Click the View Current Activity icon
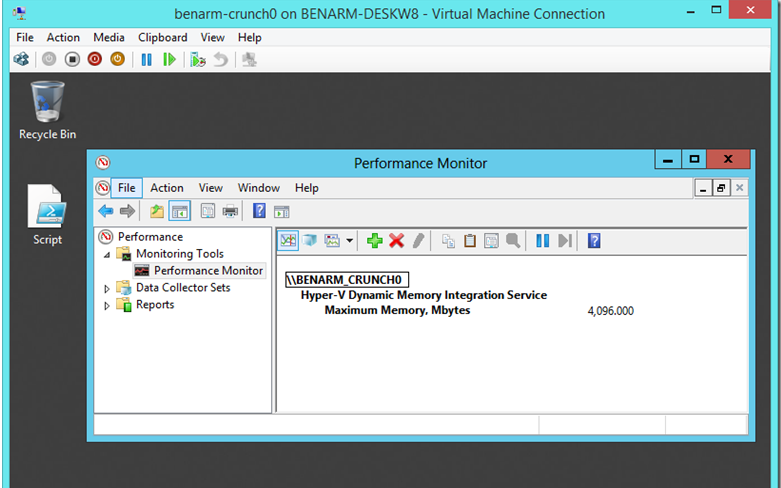 tap(288, 240)
